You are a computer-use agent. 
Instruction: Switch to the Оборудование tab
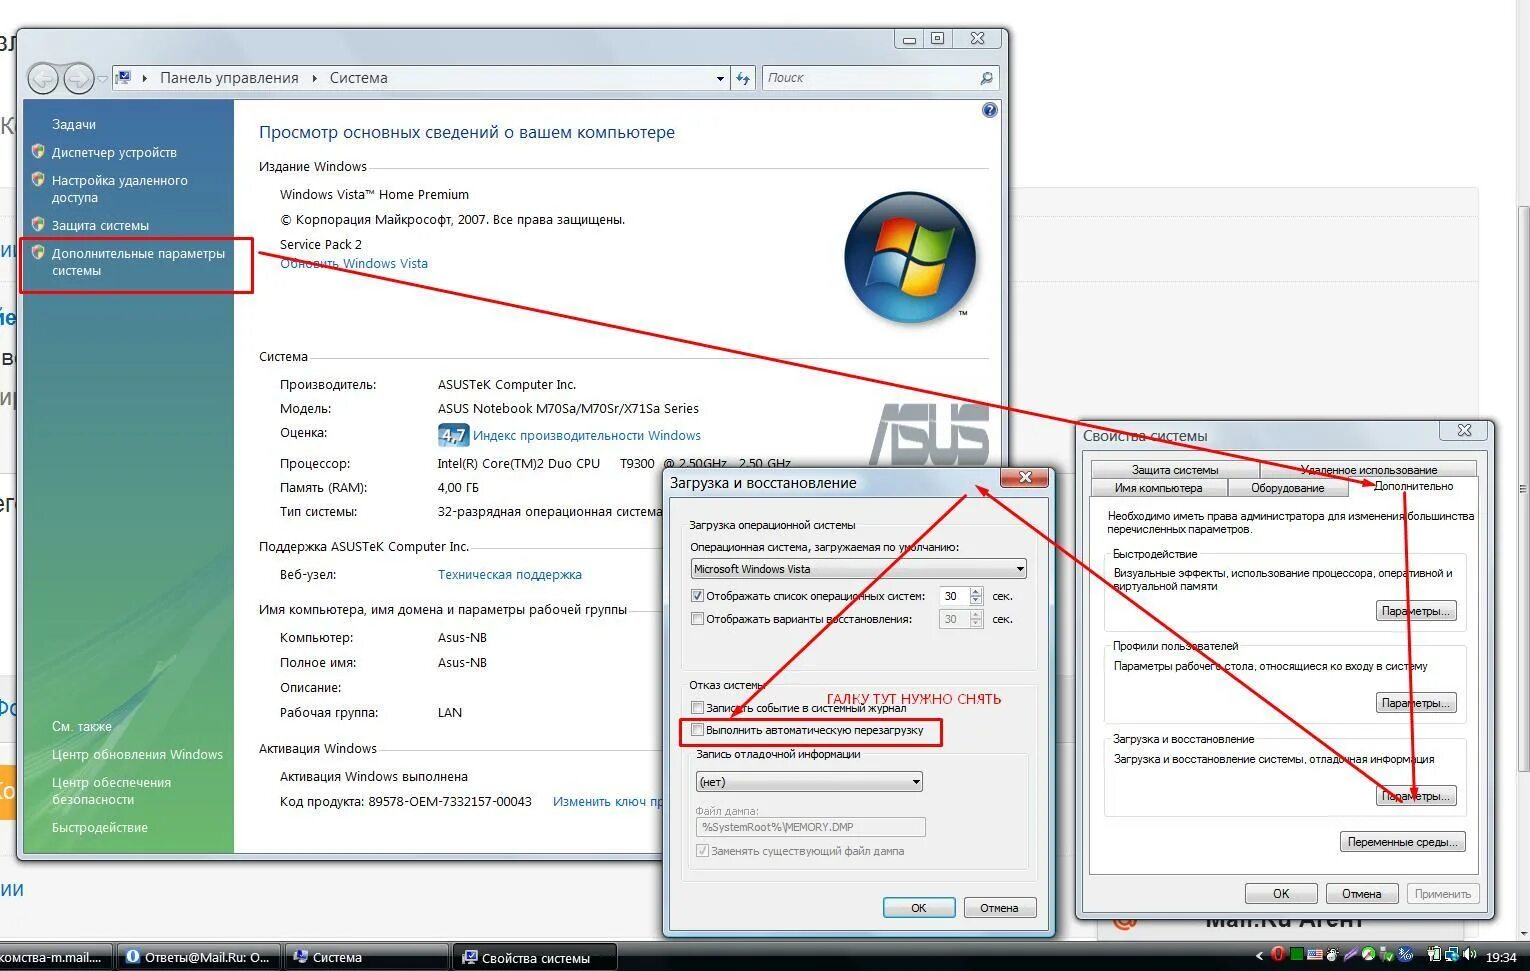click(x=1287, y=488)
